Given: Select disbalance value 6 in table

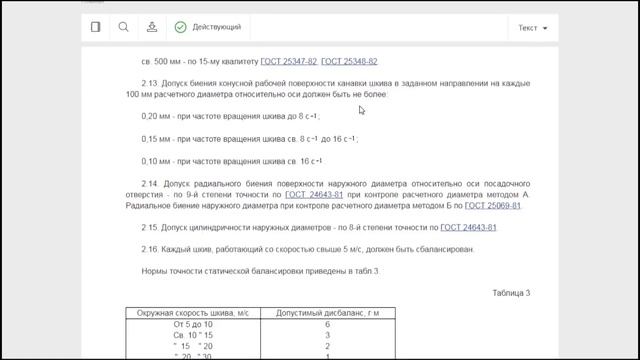Looking at the screenshot, I should (x=327, y=324).
